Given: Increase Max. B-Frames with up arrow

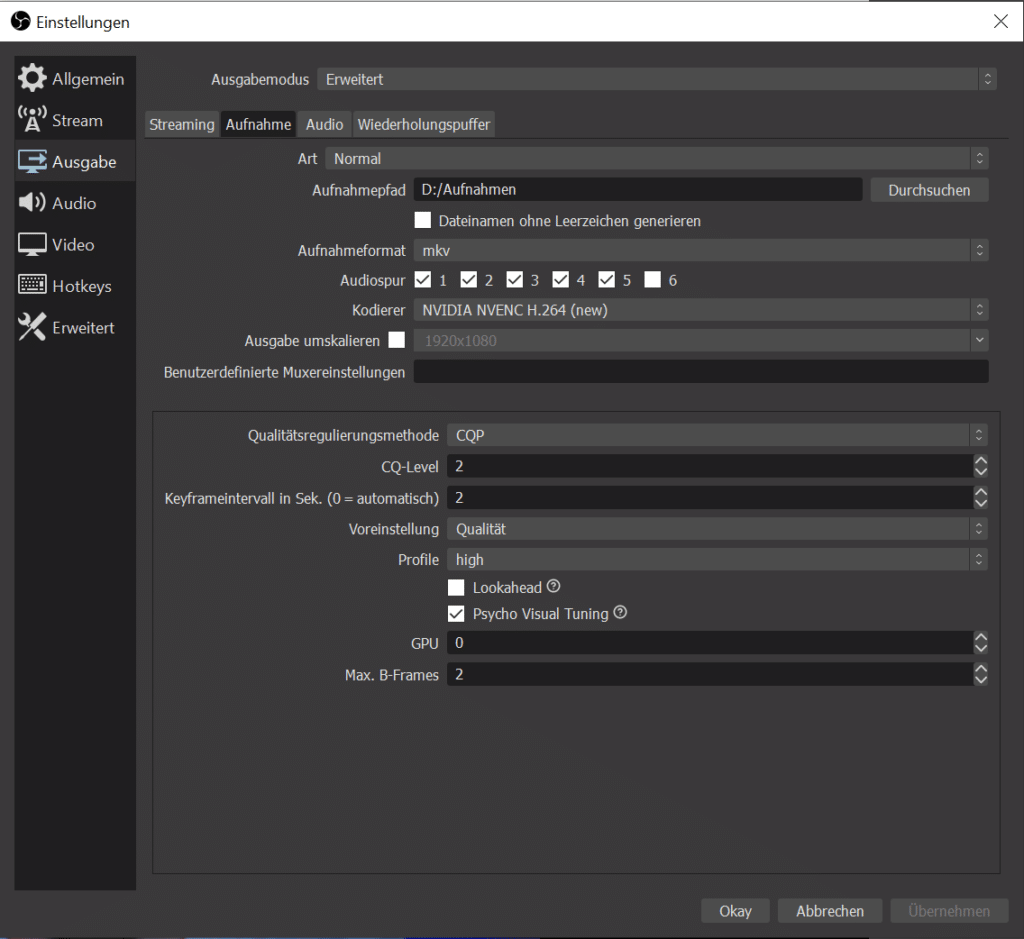Looking at the screenshot, I should tap(980, 669).
